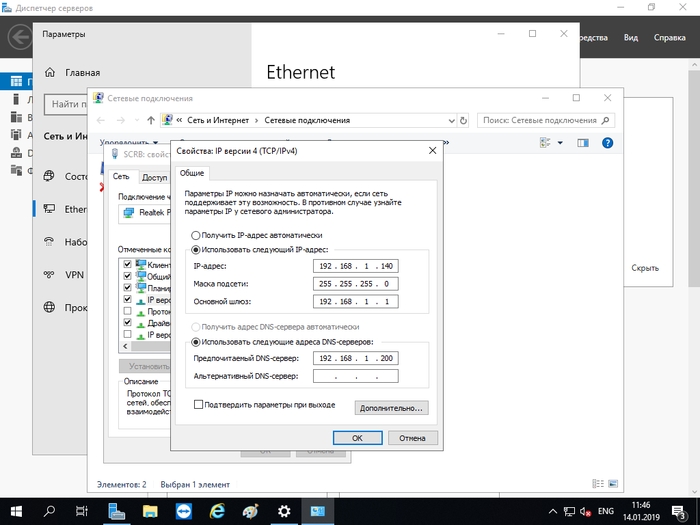700x525 pixels.
Task: Click the 'Дополнительно...' button
Action: (x=393, y=408)
